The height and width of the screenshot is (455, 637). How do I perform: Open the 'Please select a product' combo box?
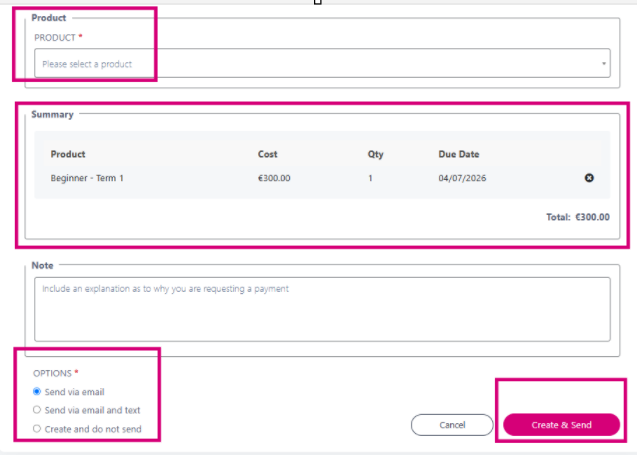pos(322,63)
